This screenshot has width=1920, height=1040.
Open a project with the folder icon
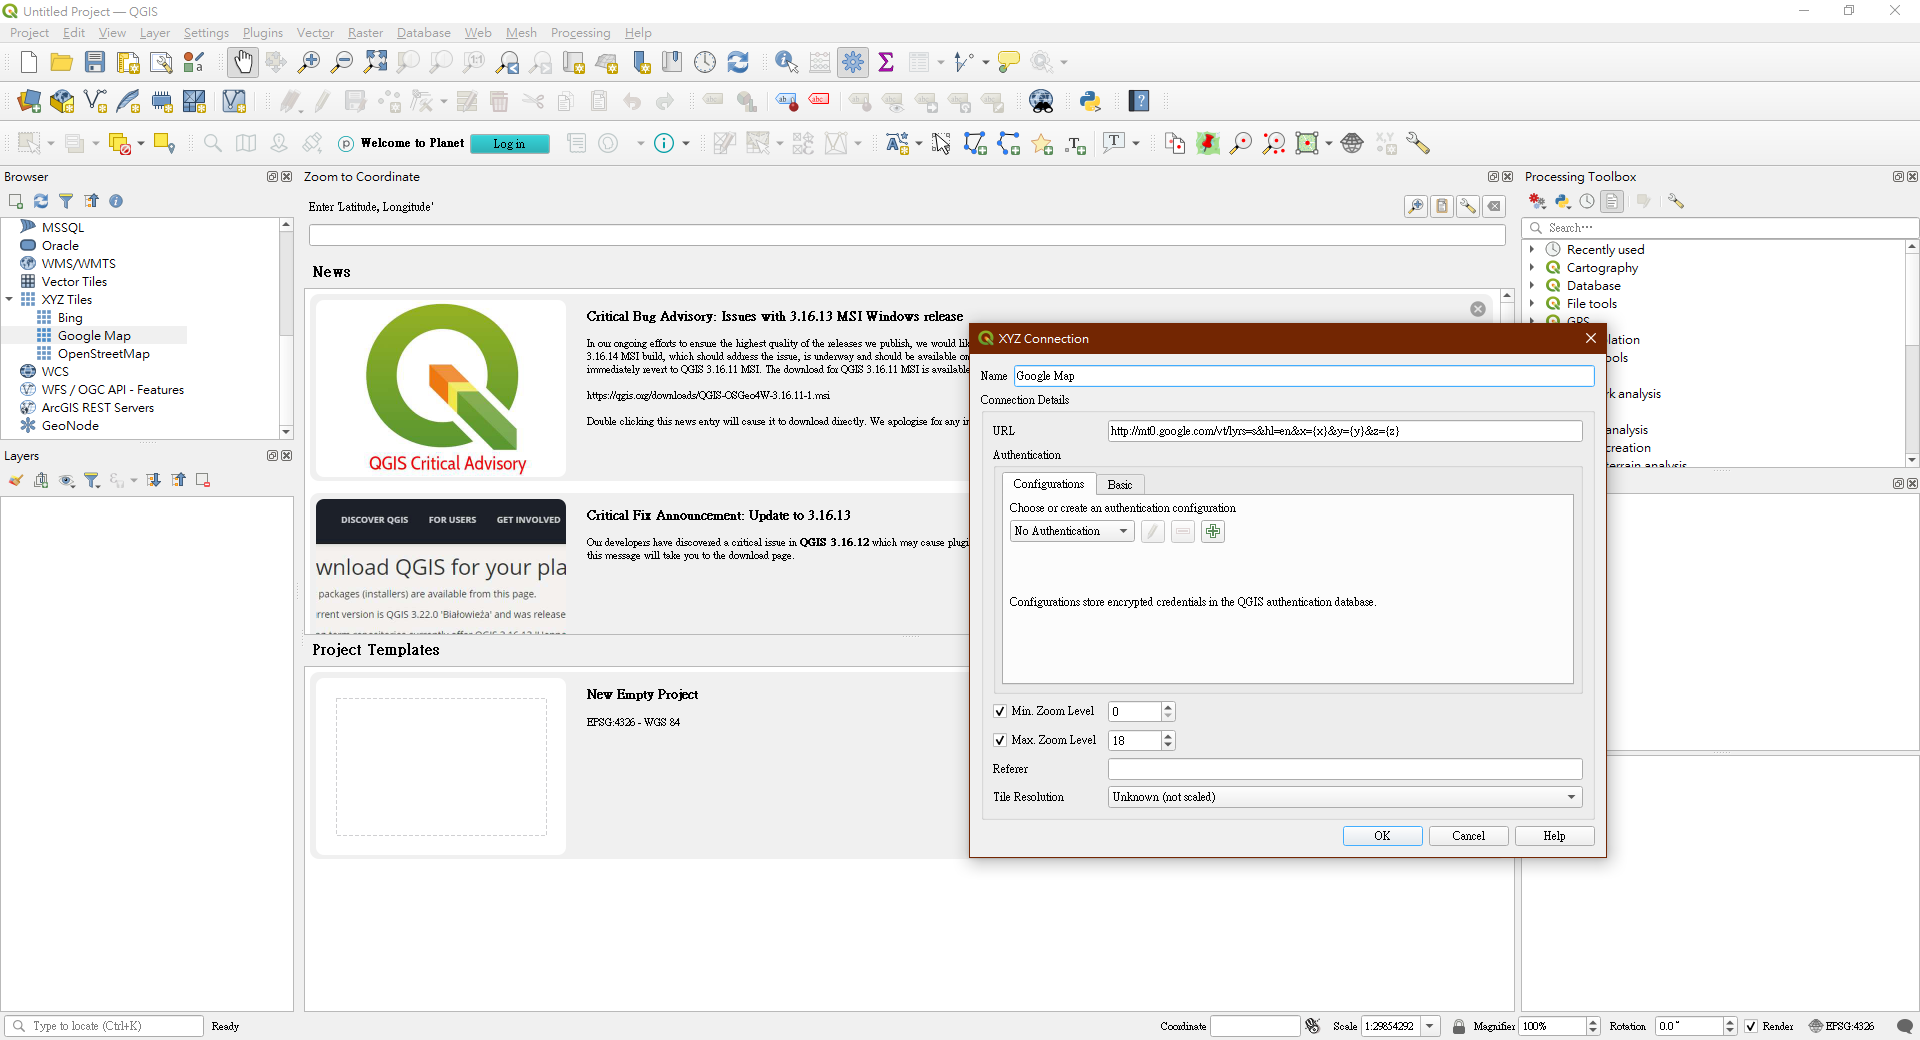(61, 62)
